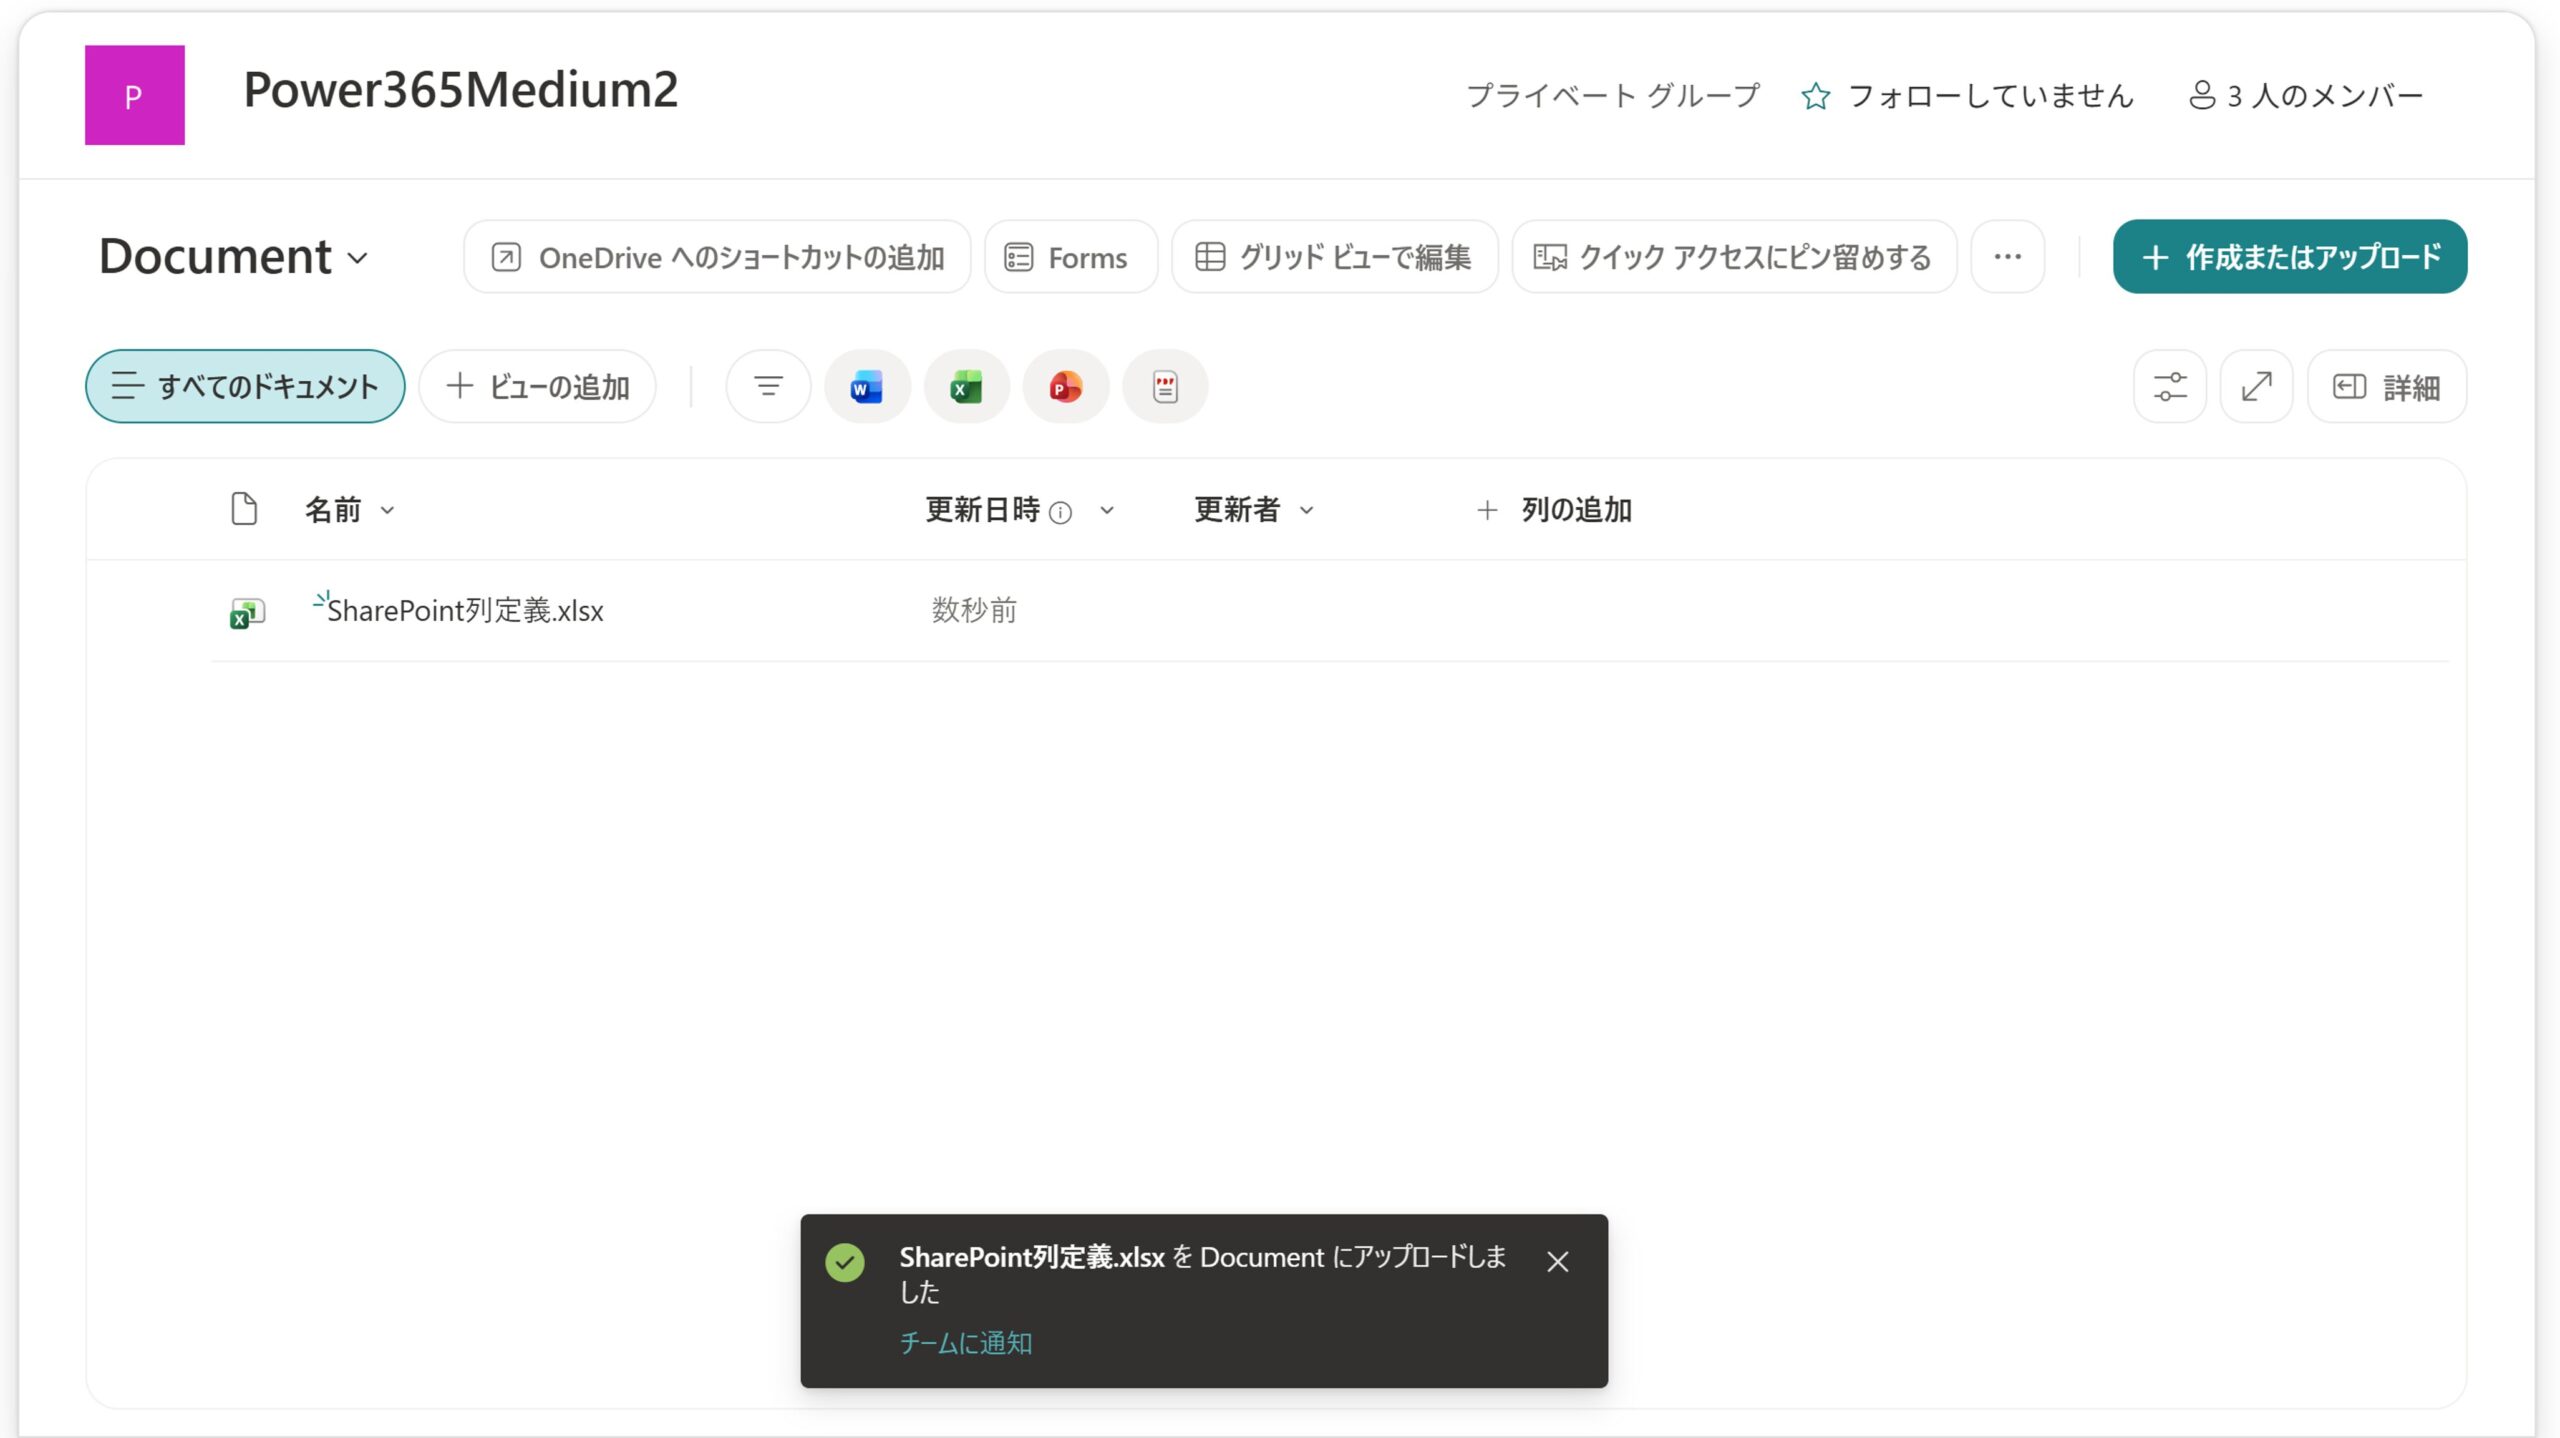Open the more actions ellipsis menu
Screen dimensions: 2560x1438
[2007, 257]
